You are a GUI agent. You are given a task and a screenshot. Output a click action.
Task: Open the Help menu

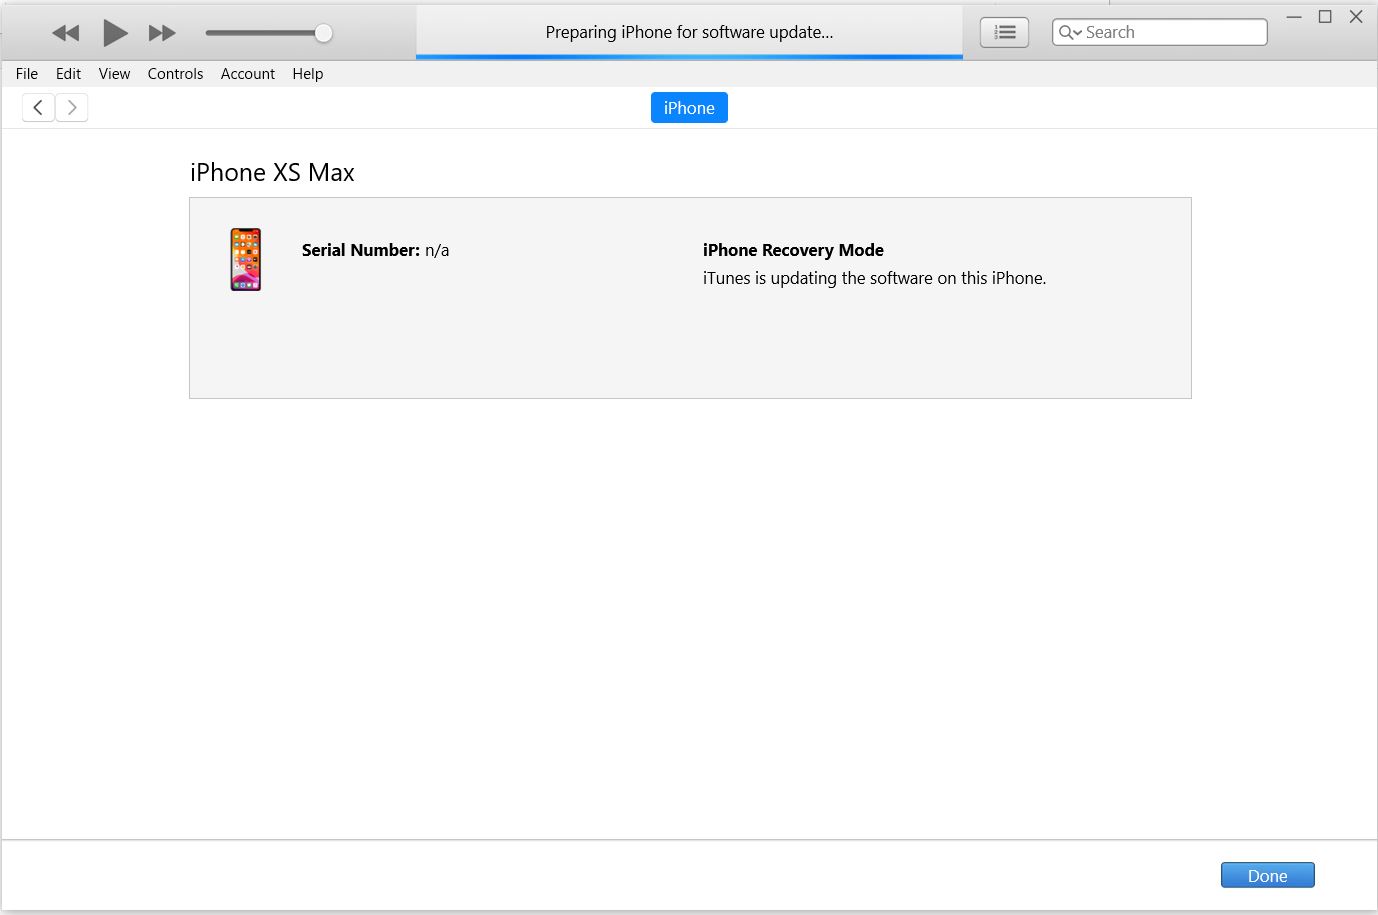(x=308, y=74)
